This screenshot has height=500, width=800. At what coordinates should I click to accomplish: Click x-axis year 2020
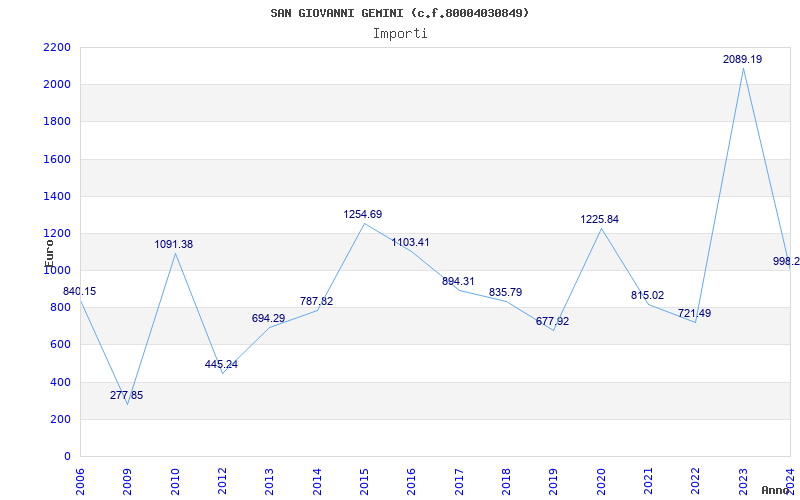601,482
